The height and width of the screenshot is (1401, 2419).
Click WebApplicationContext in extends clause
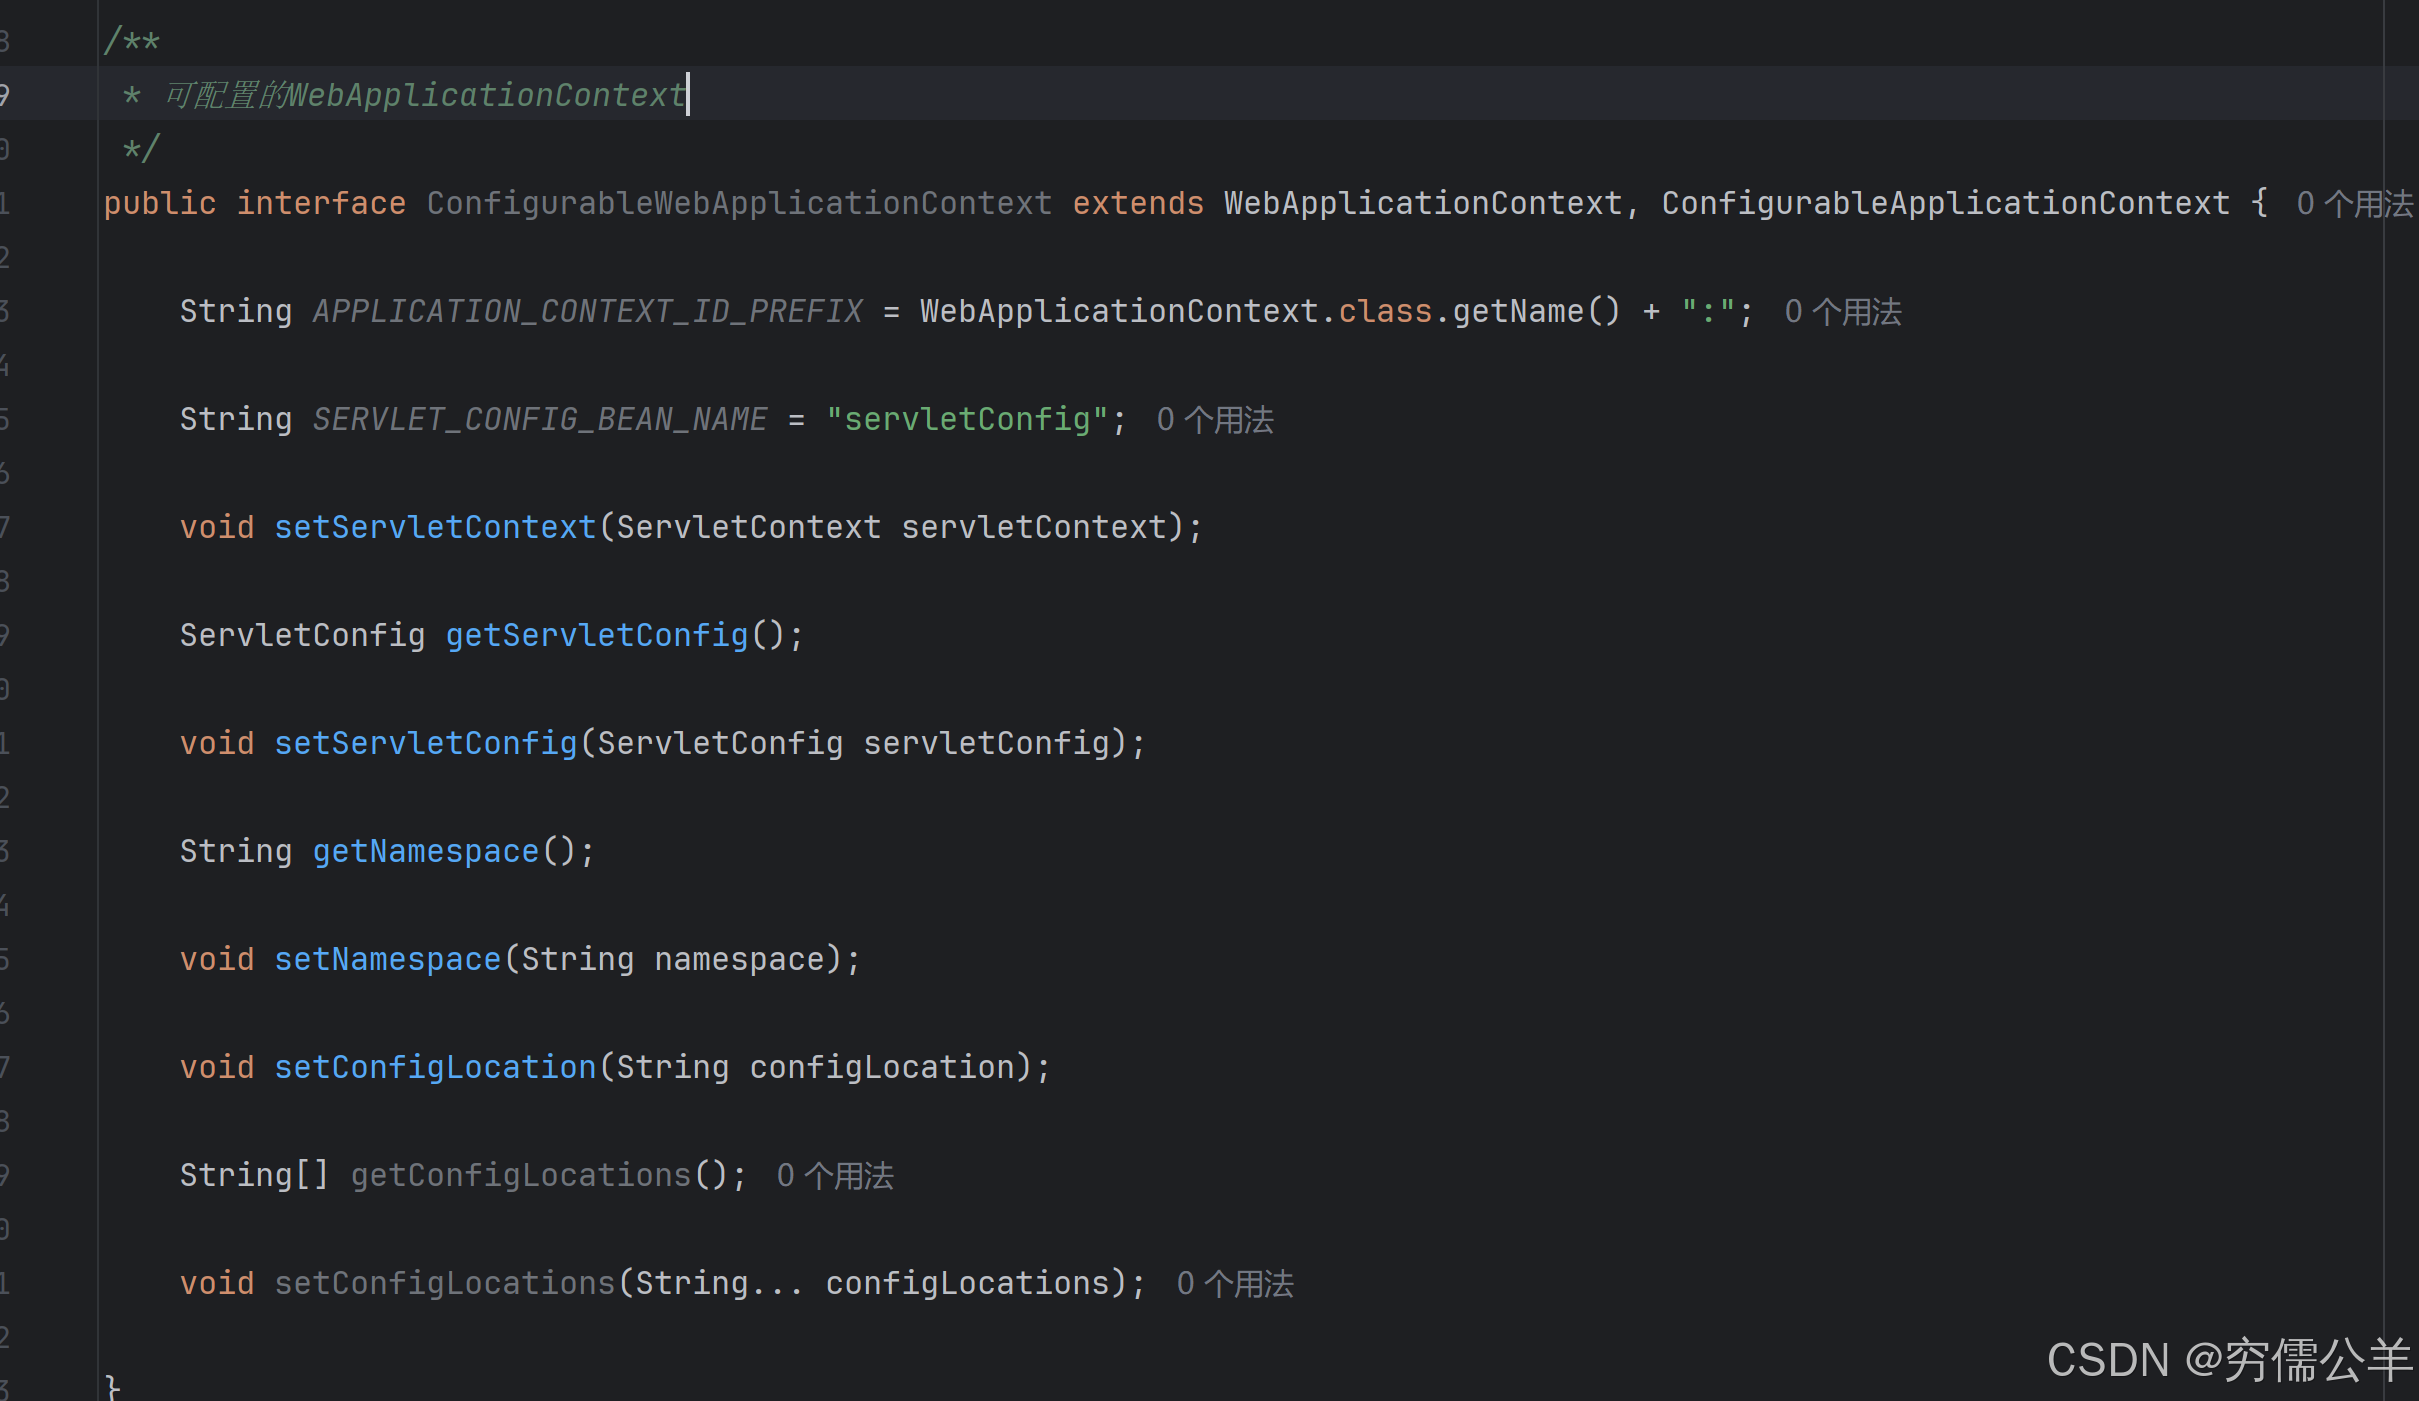pos(1422,204)
